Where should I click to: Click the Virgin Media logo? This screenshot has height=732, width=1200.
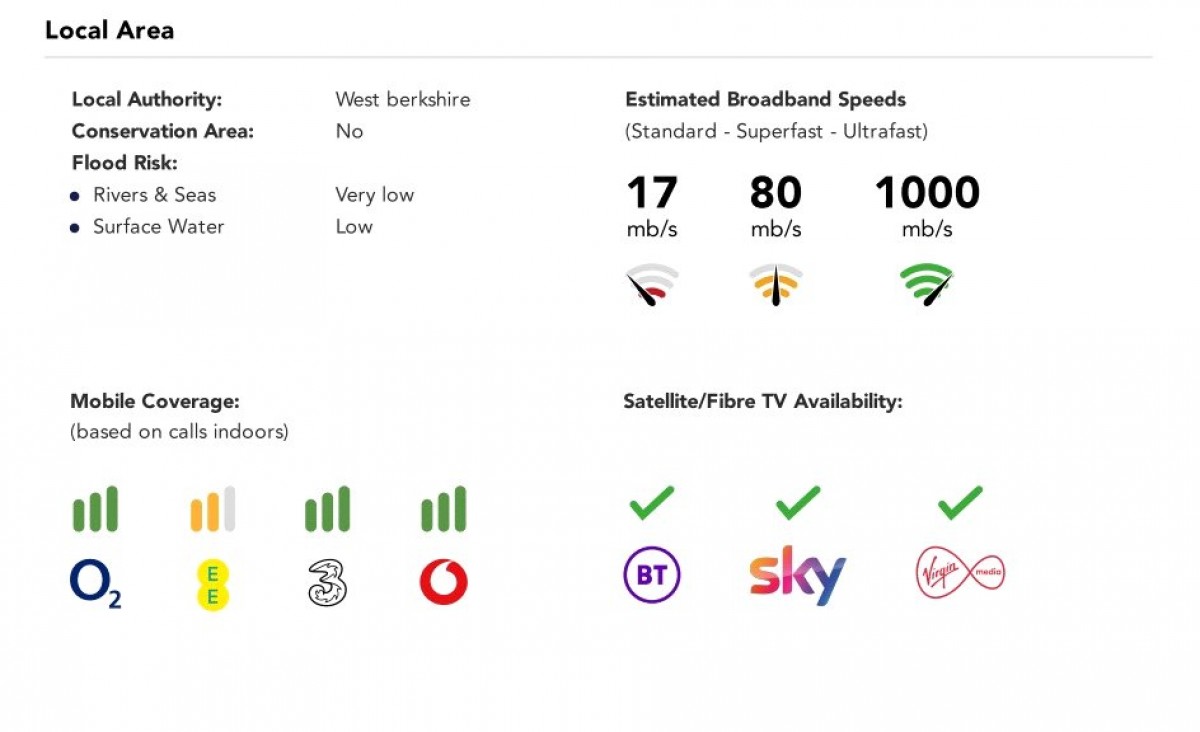click(960, 574)
